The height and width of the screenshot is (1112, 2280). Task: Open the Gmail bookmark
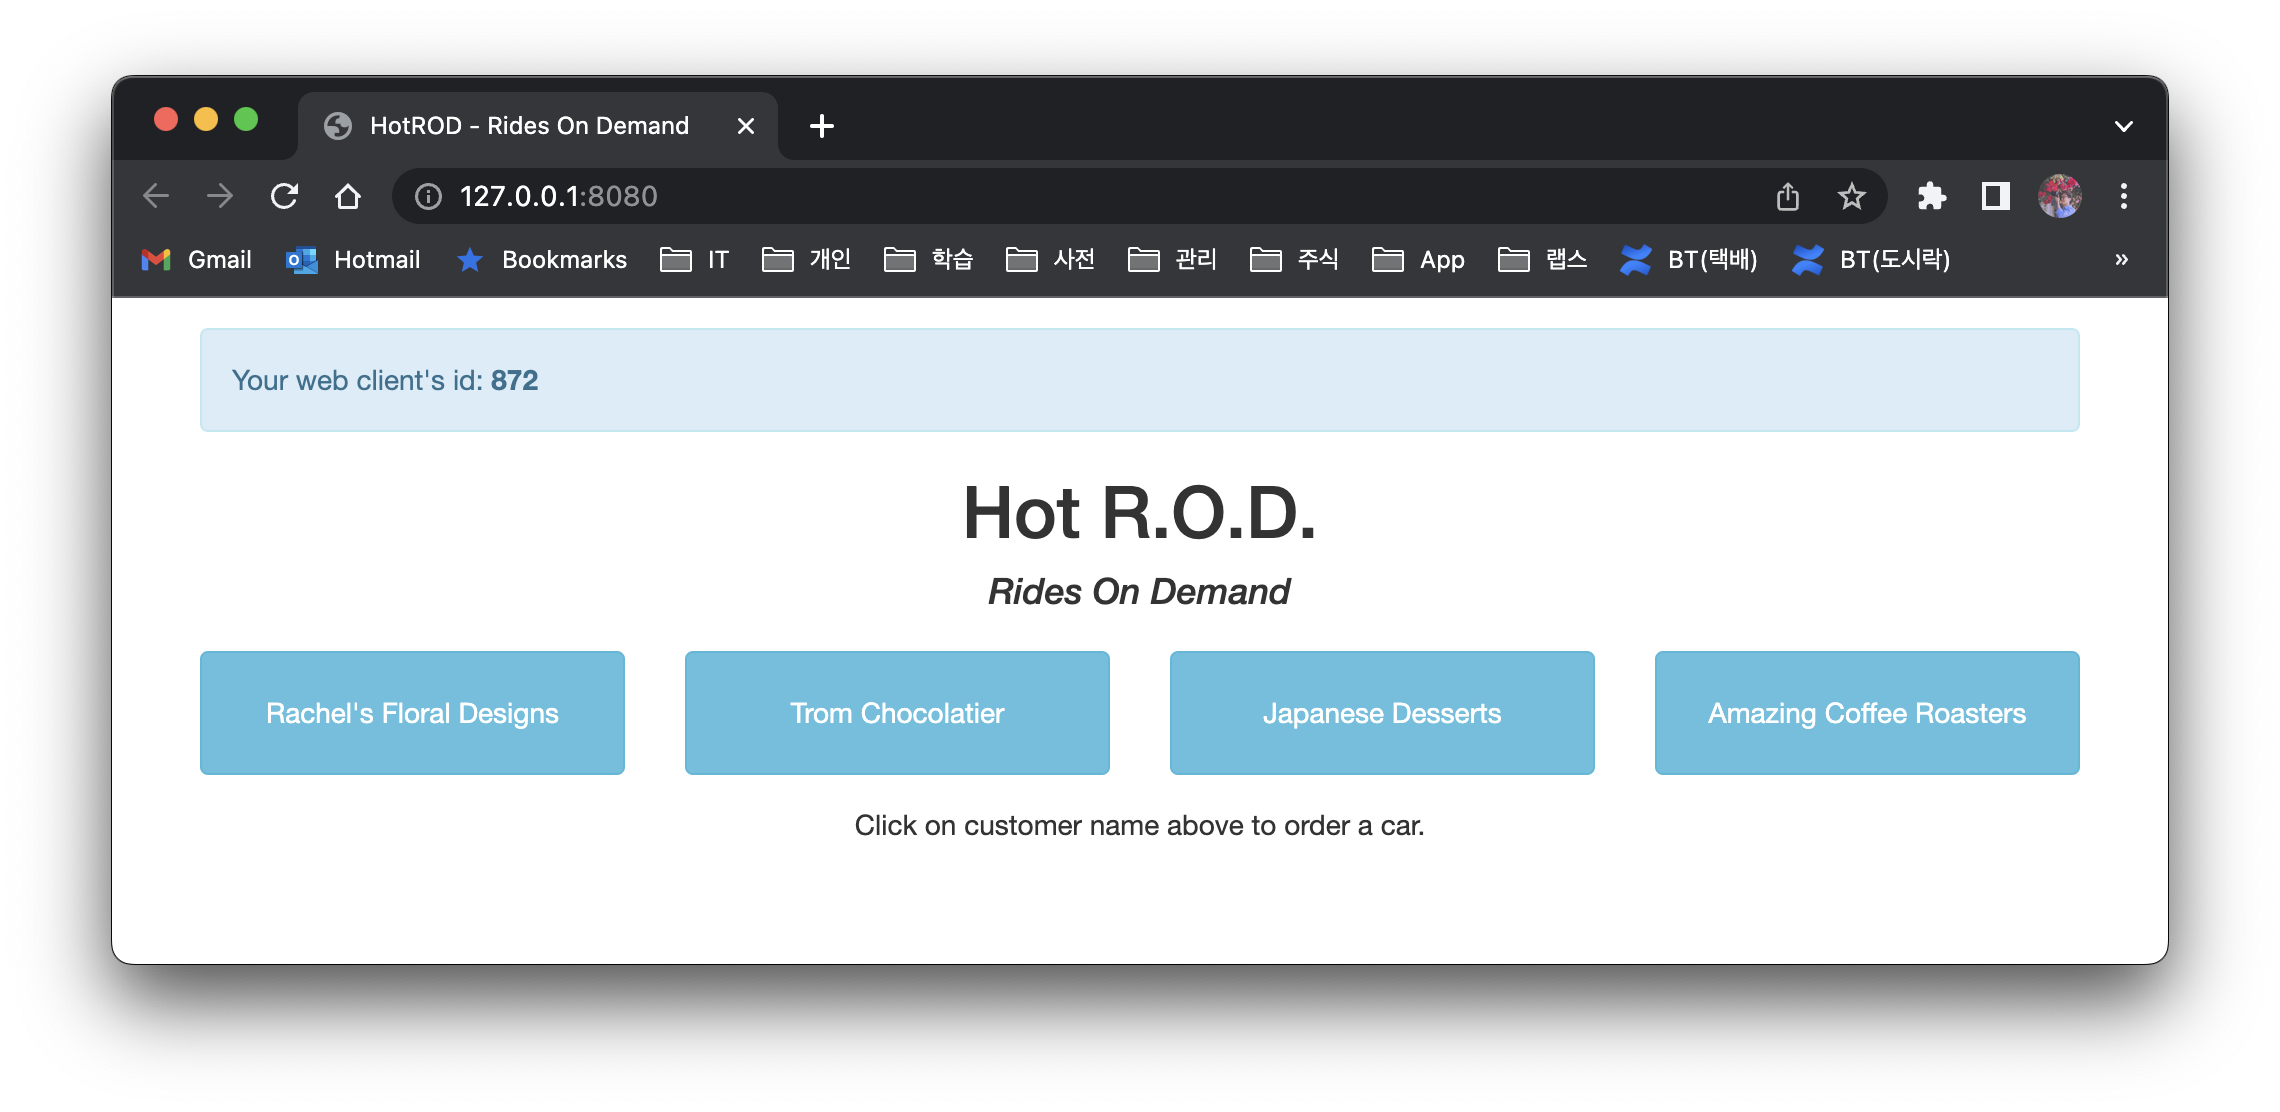click(x=196, y=259)
